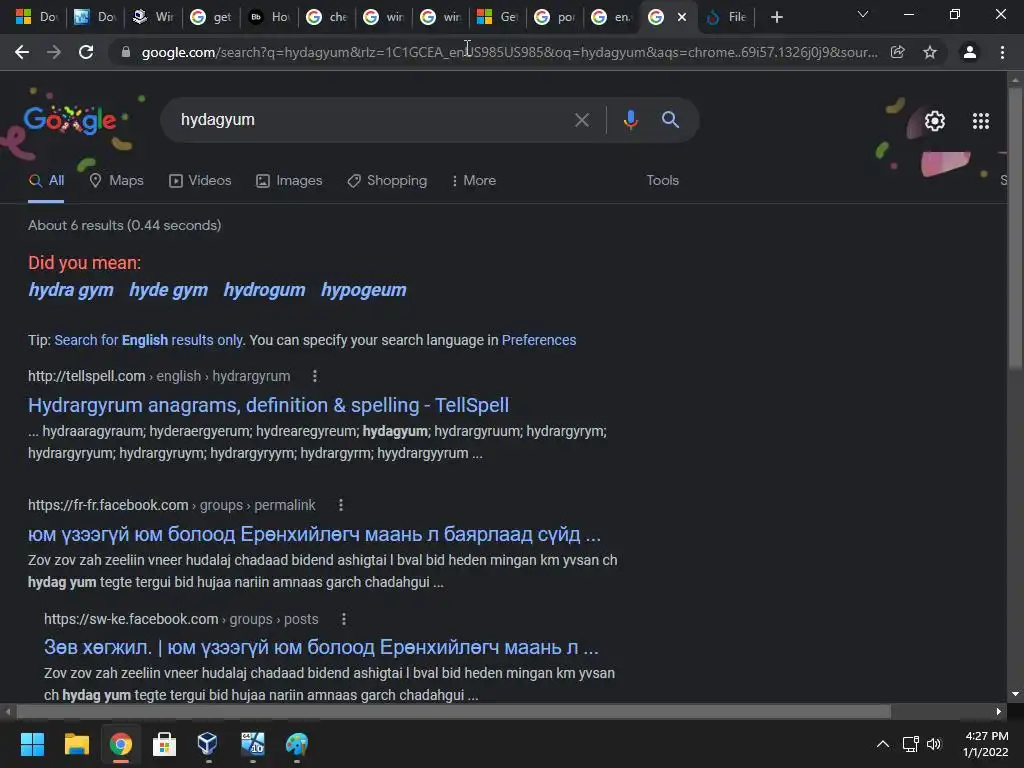Search for English results only
This screenshot has height=768, width=1024.
tap(148, 340)
